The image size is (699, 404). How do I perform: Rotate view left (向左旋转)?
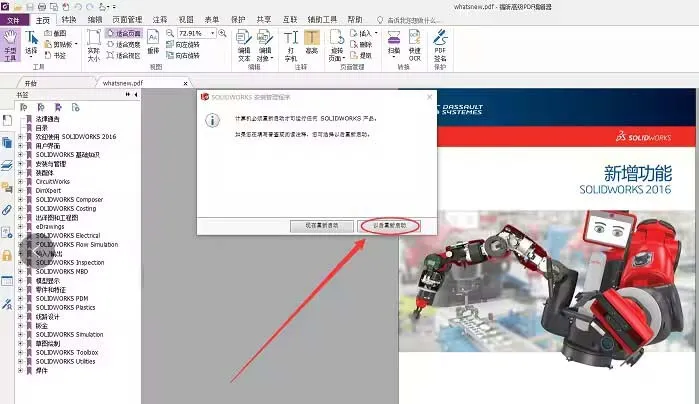tap(183, 45)
